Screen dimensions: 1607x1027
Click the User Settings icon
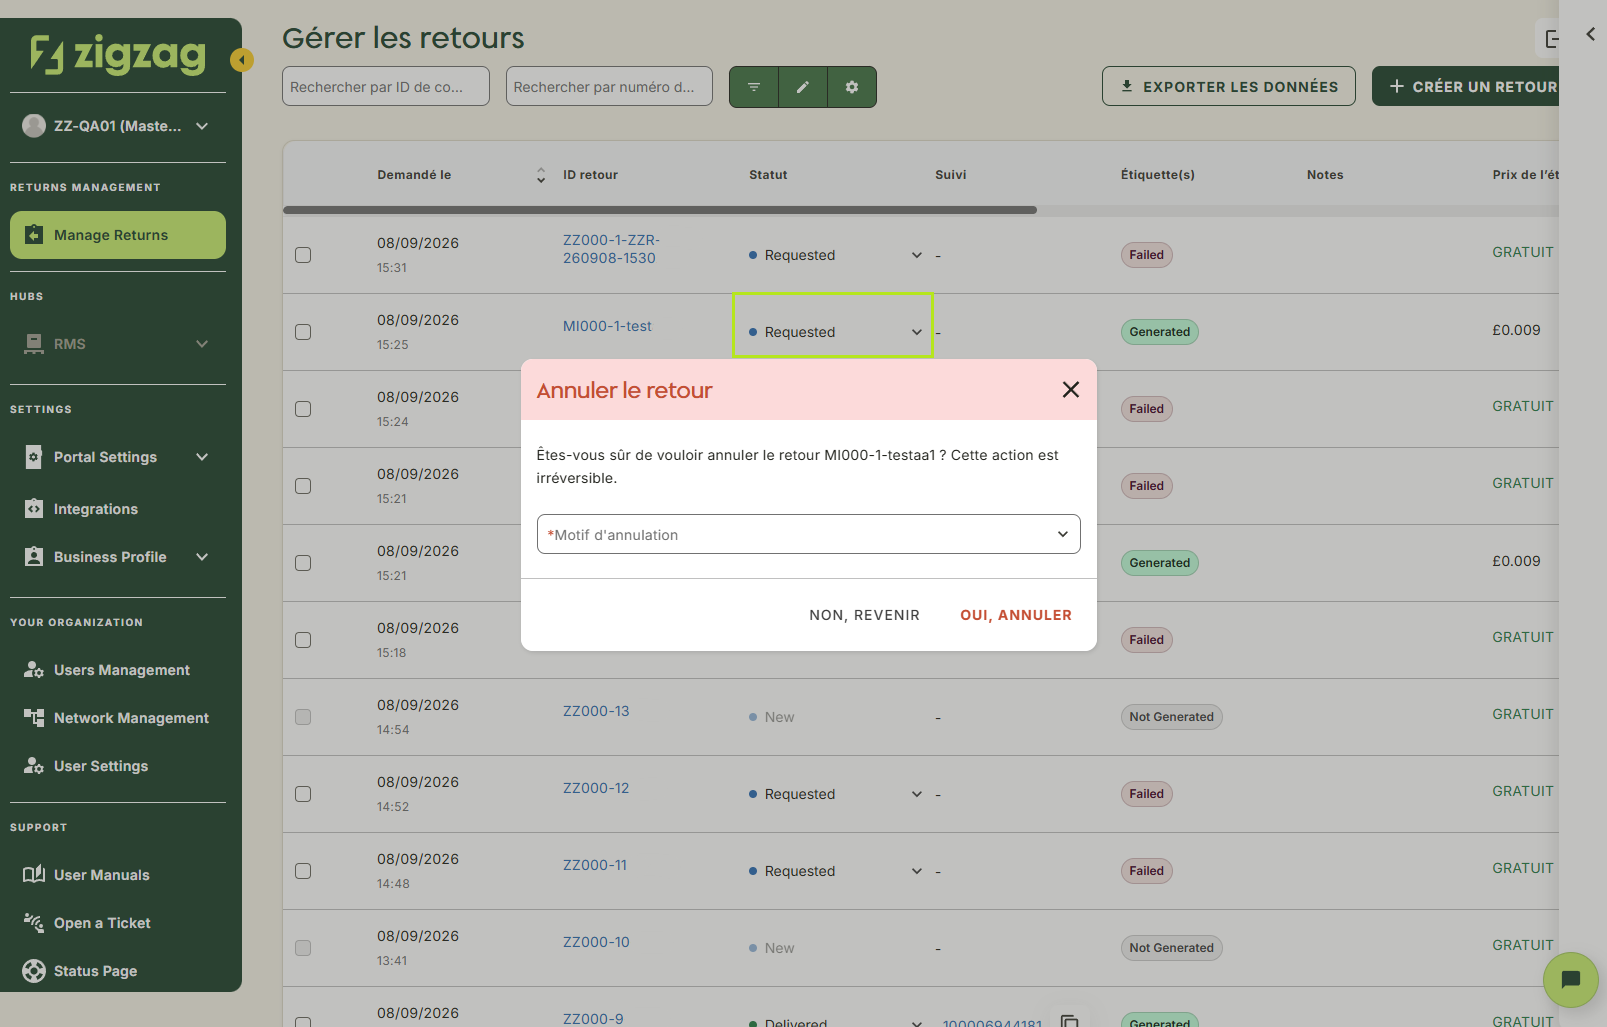(x=34, y=766)
